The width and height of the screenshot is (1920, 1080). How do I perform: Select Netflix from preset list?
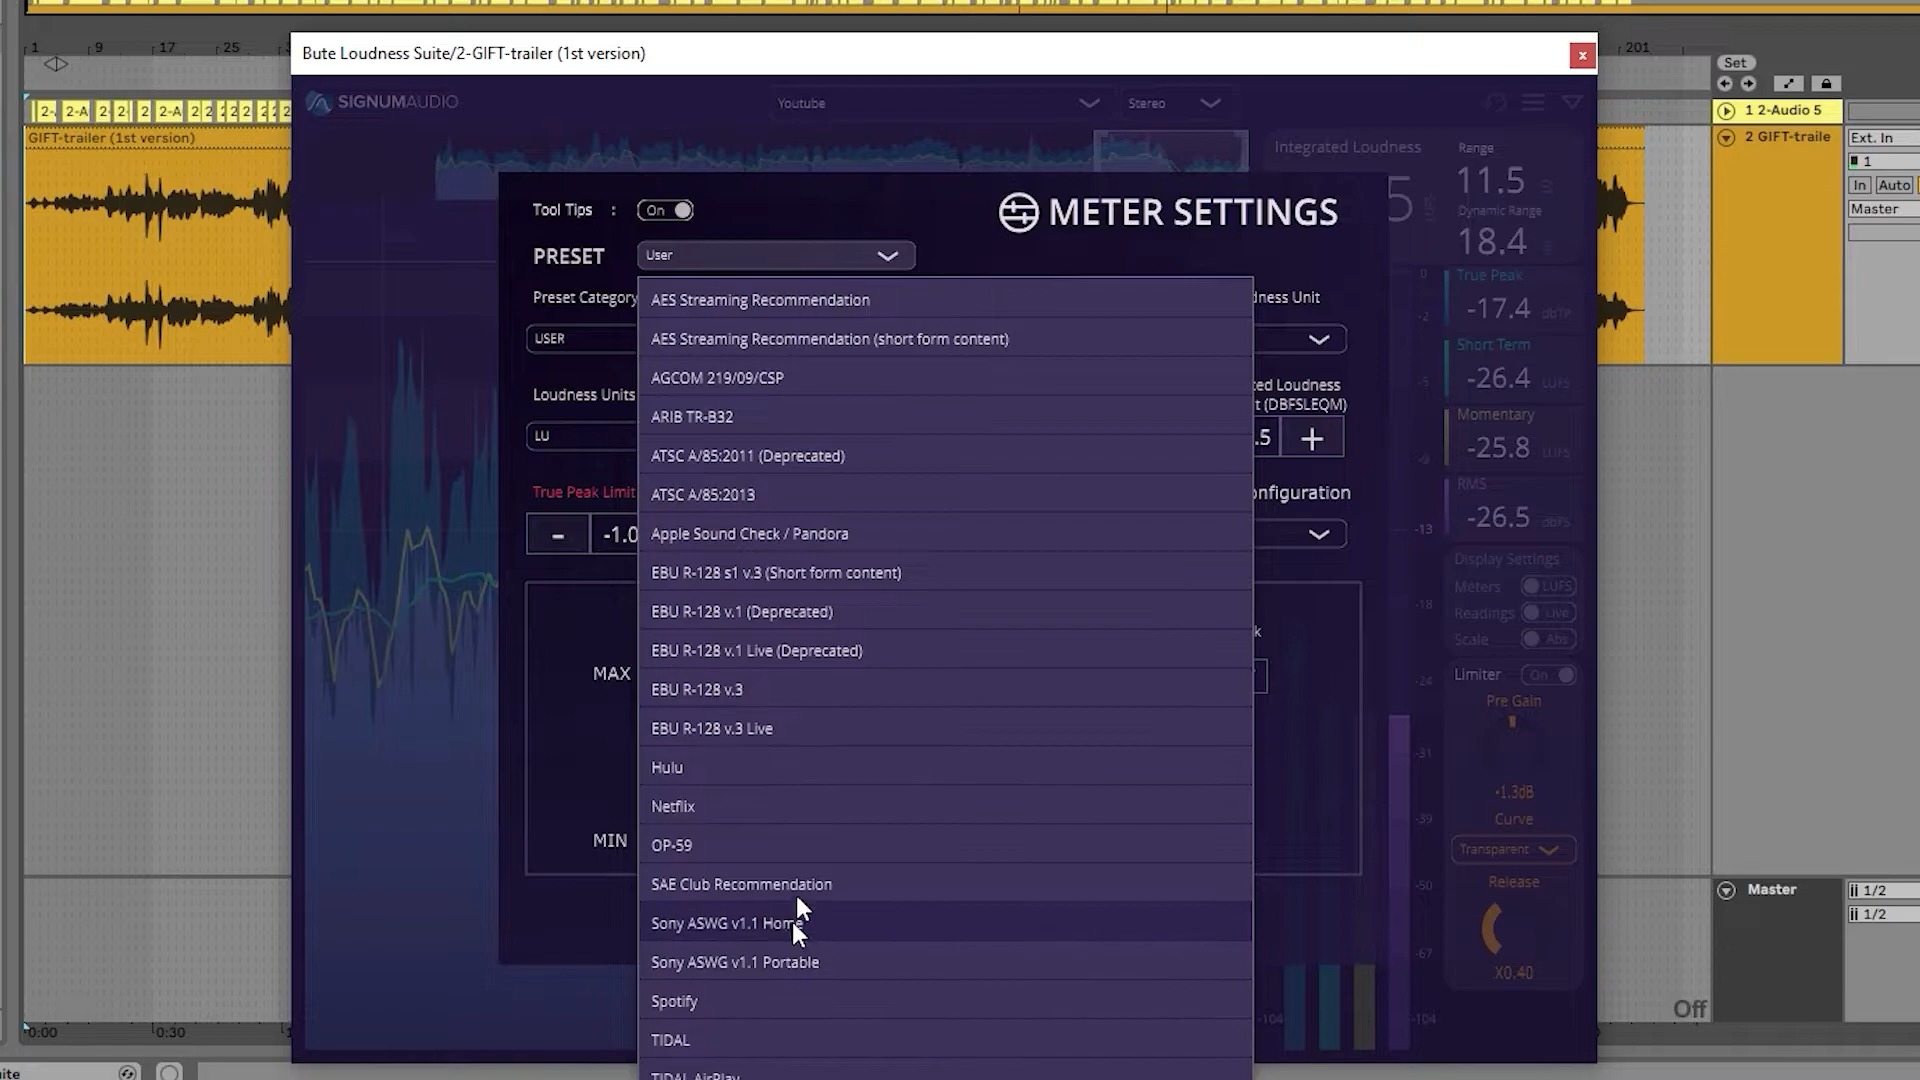pos(674,806)
